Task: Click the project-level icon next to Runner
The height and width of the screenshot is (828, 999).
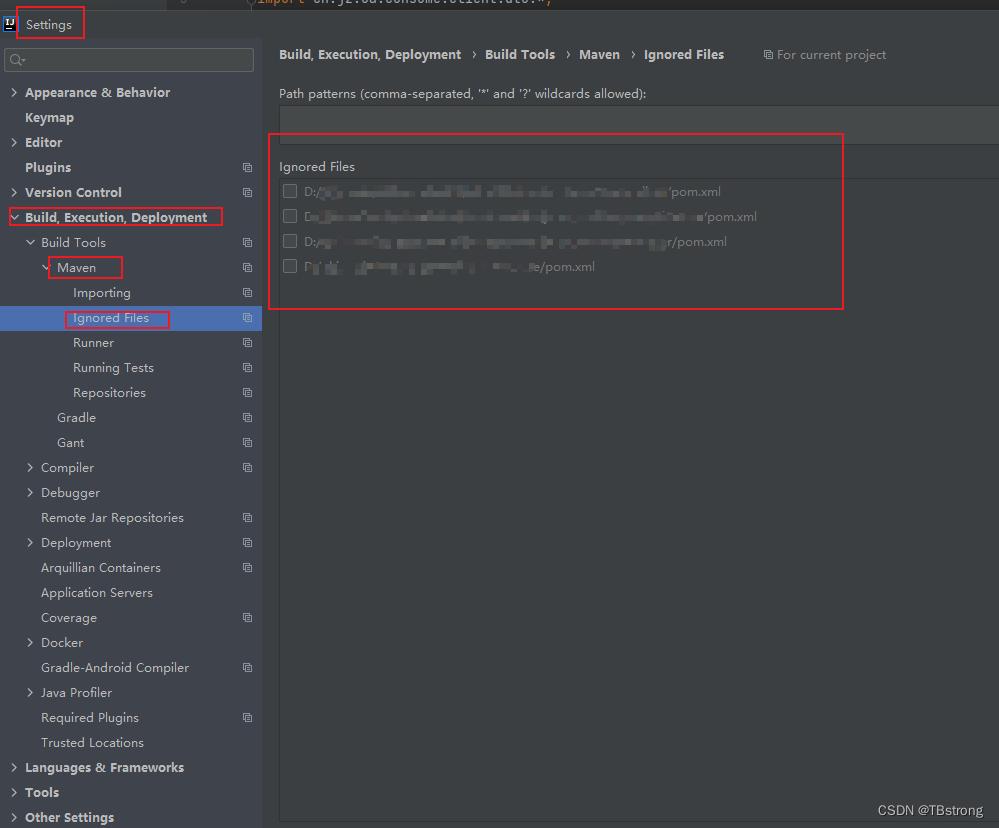Action: [x=247, y=343]
